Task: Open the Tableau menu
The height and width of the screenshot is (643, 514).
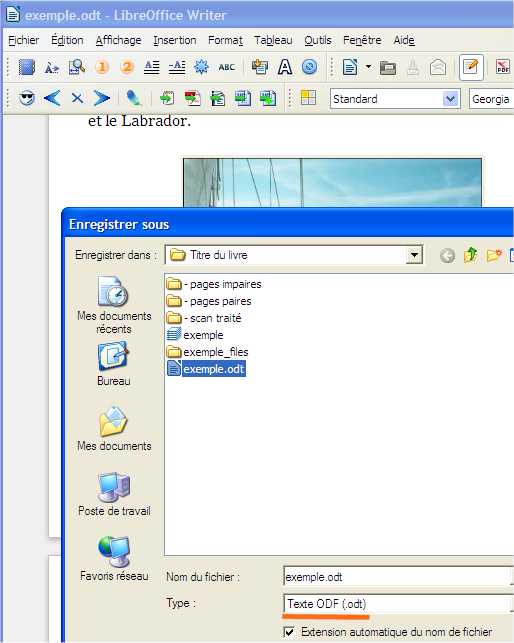Action: 273,40
